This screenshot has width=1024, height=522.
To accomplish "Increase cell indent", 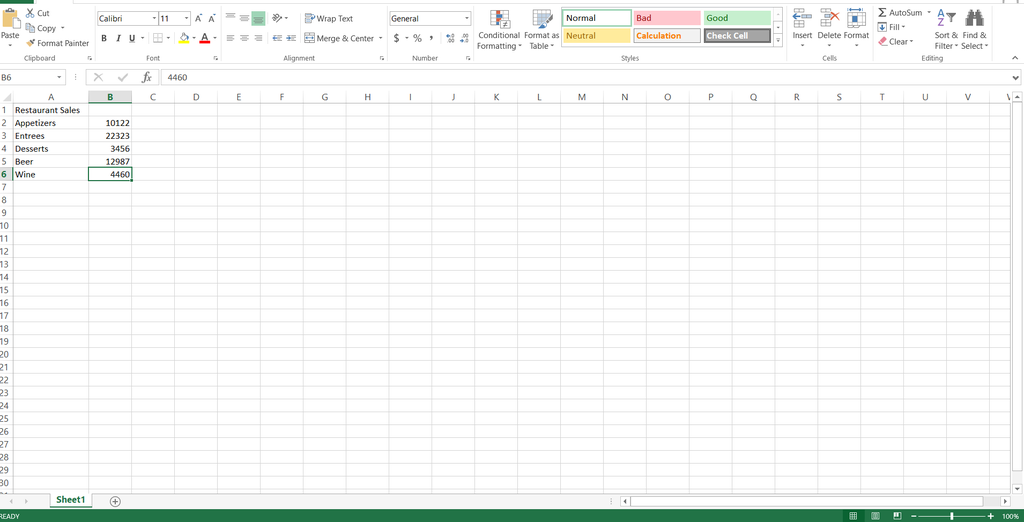I will tap(291, 39).
